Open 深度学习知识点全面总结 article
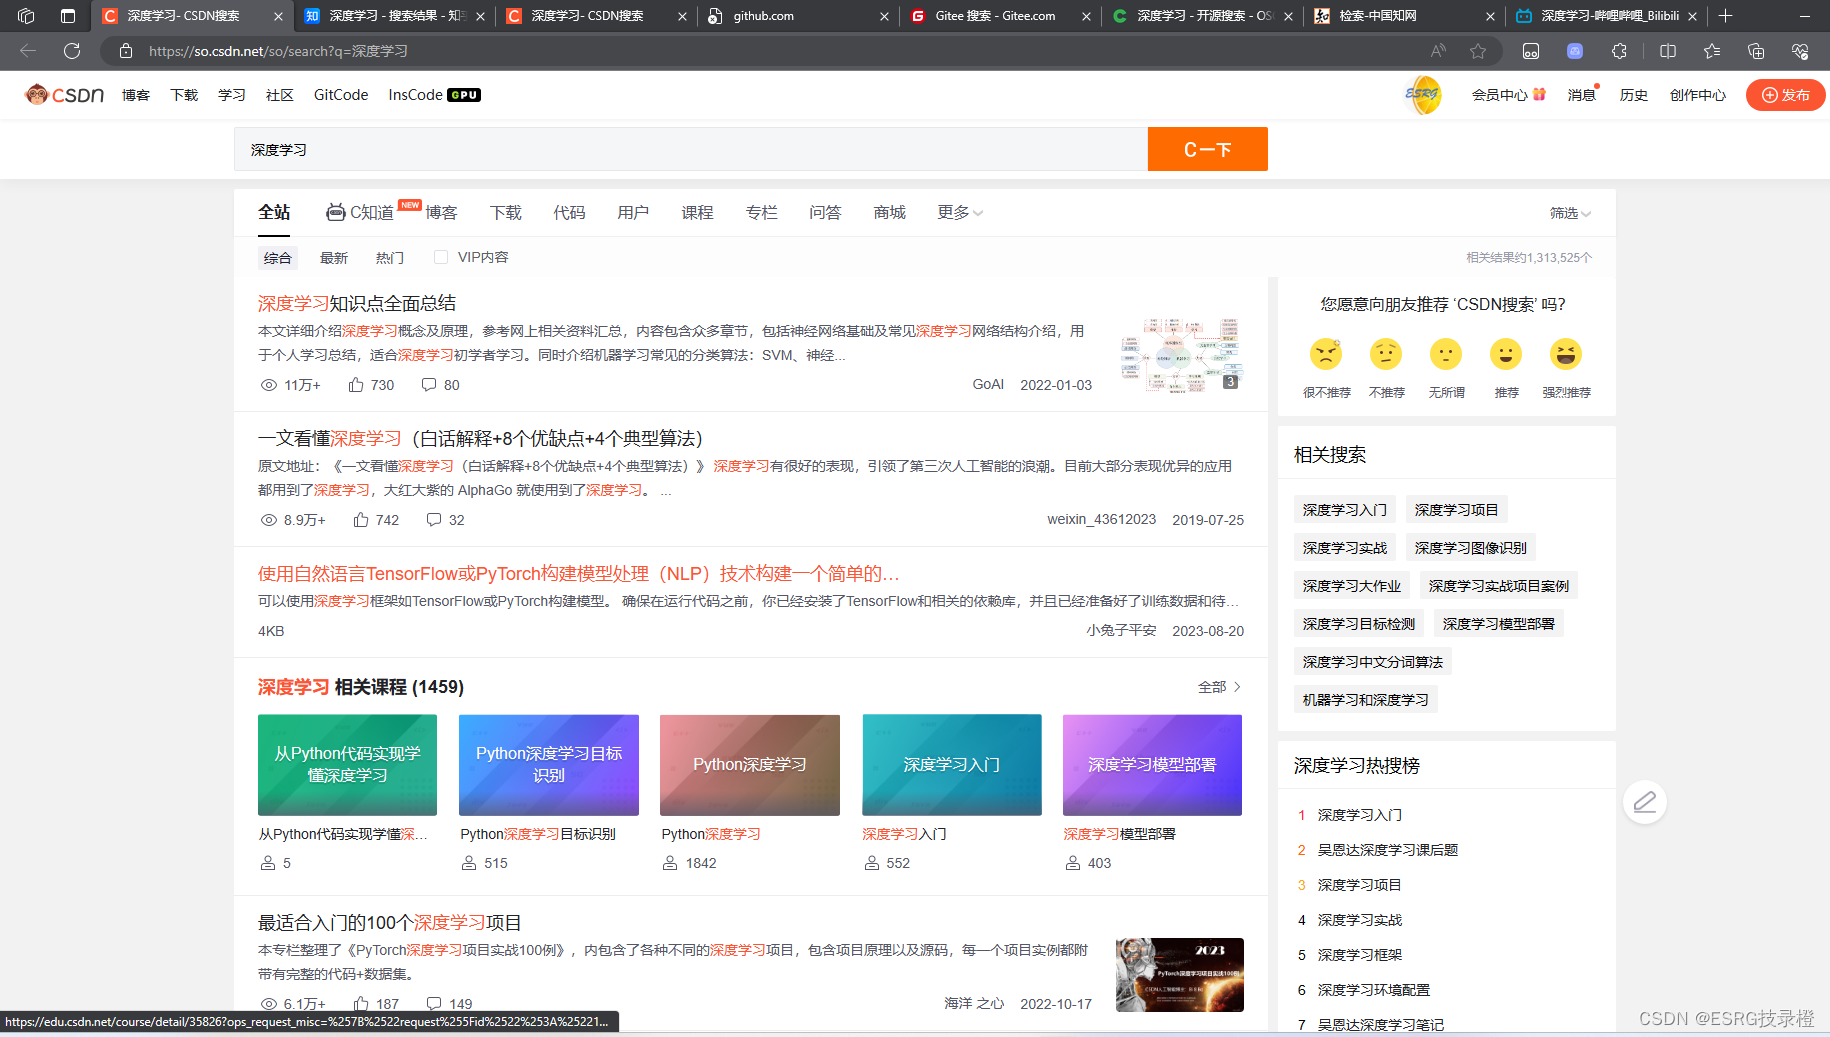The image size is (1830, 1037). coord(357,303)
